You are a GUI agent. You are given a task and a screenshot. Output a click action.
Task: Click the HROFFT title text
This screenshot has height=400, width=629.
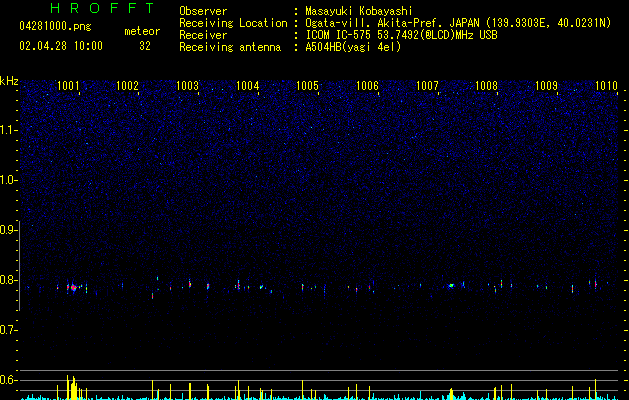[x=102, y=8]
